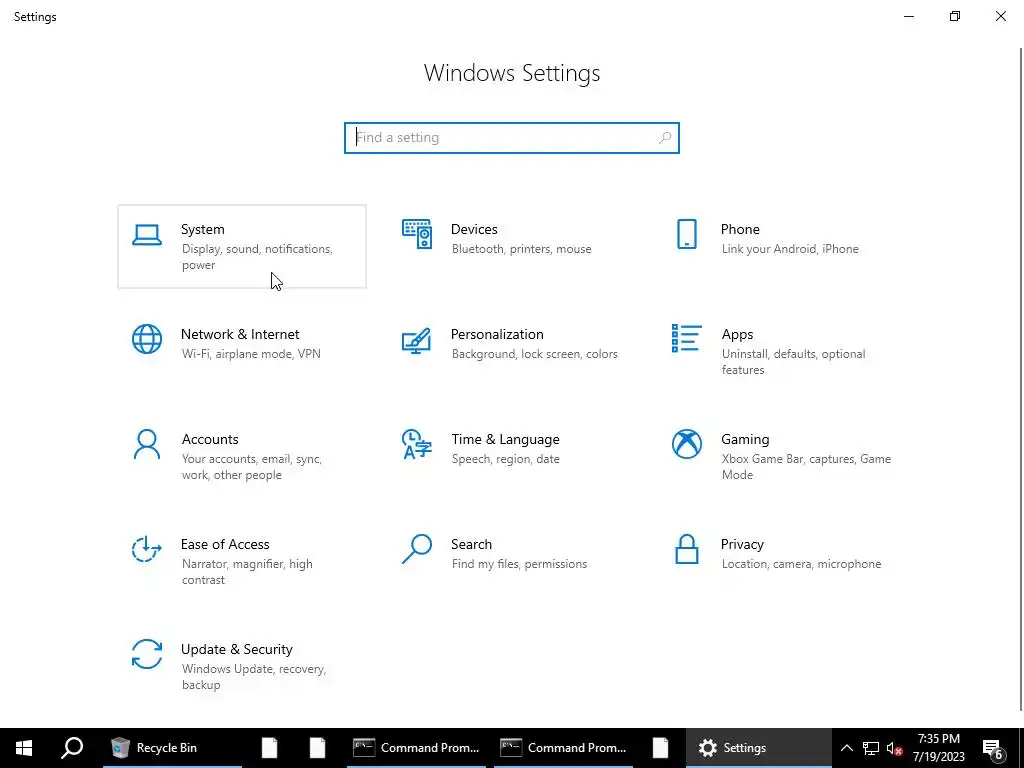Click the Time & Language clock icon
Viewport: 1024px width, 768px height.
[417, 444]
